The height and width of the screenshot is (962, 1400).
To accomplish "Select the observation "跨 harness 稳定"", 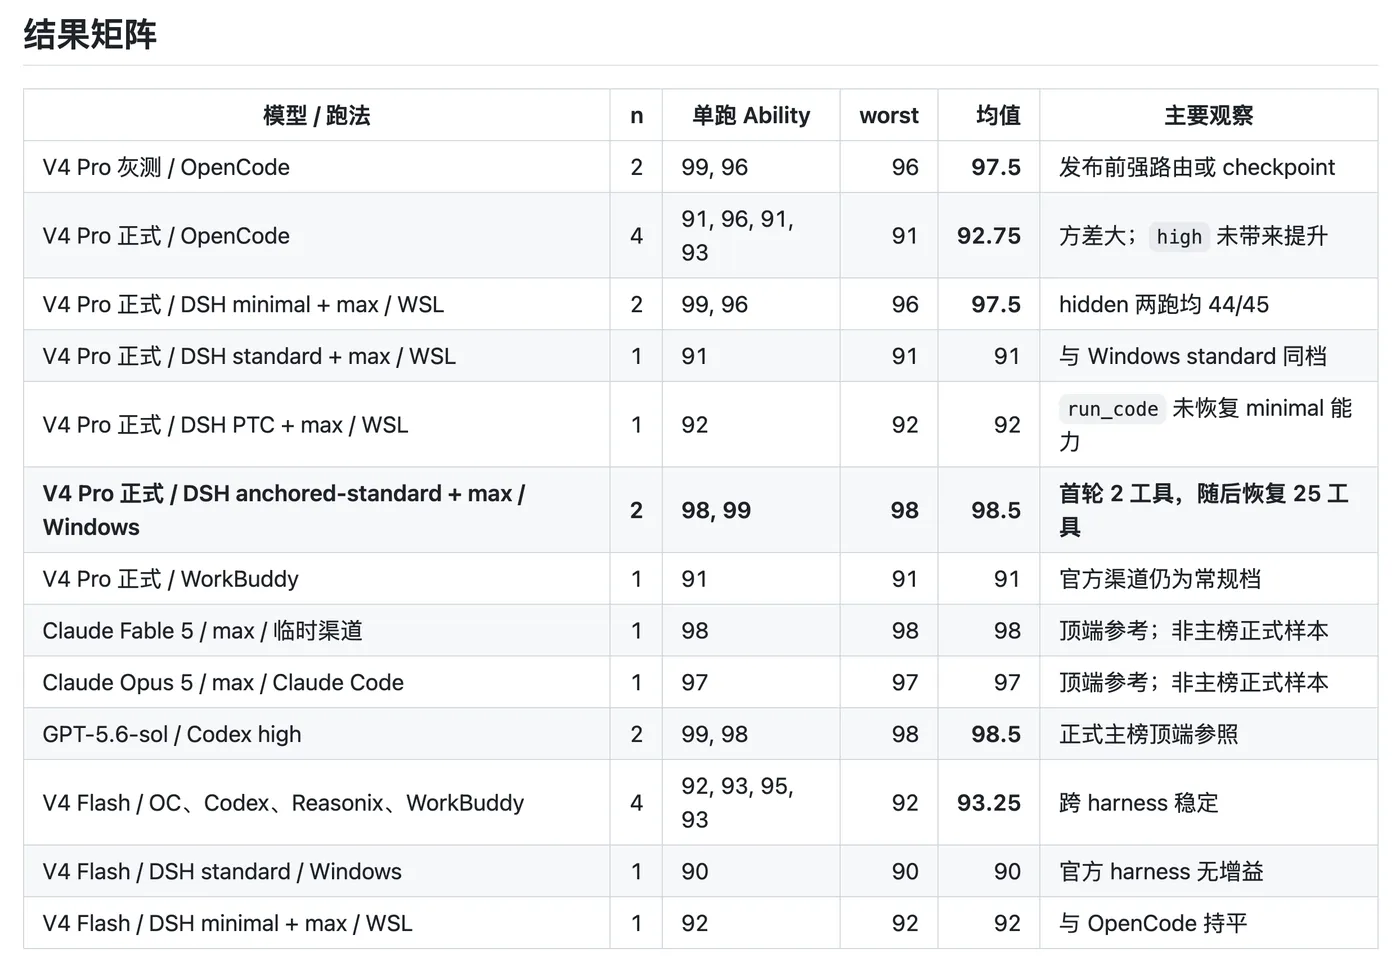I will tap(1139, 803).
